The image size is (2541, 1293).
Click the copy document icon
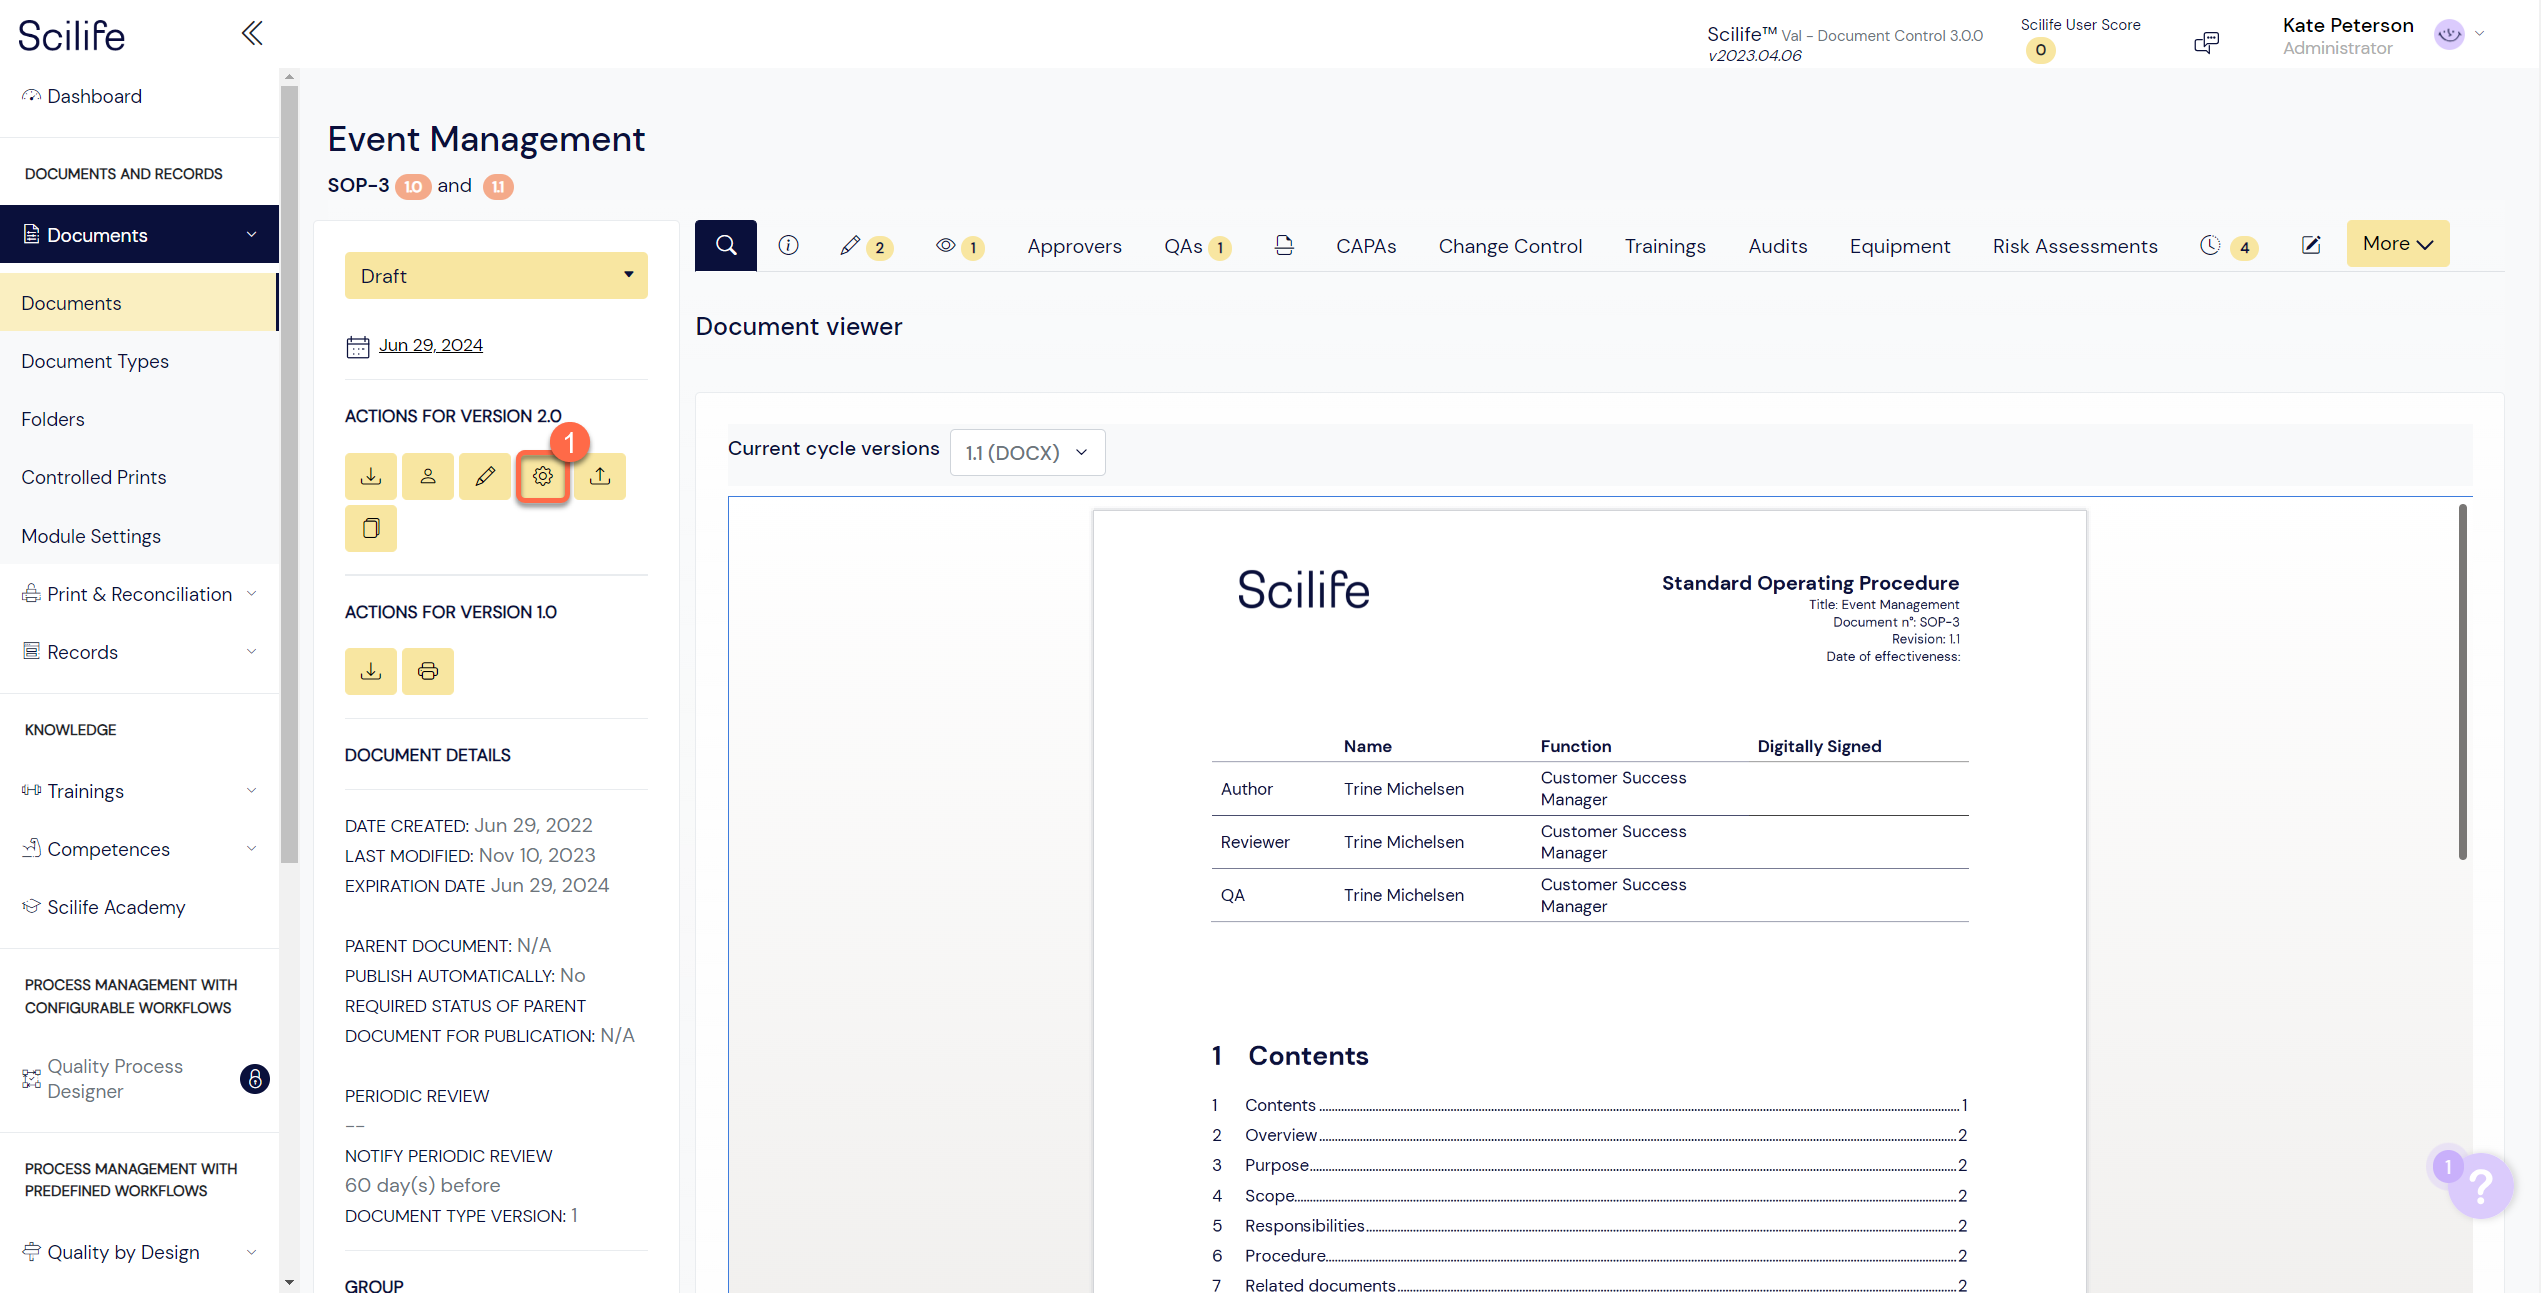point(371,528)
